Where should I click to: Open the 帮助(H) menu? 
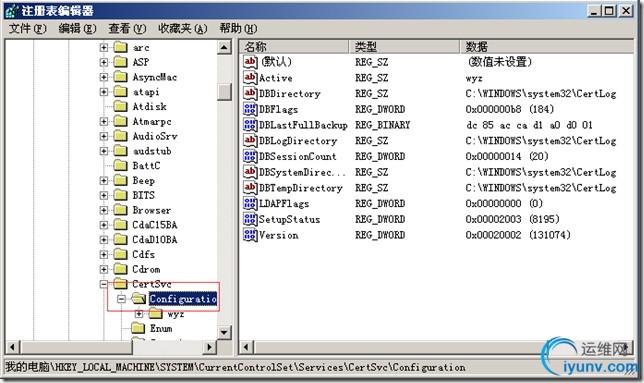pyautogui.click(x=238, y=28)
